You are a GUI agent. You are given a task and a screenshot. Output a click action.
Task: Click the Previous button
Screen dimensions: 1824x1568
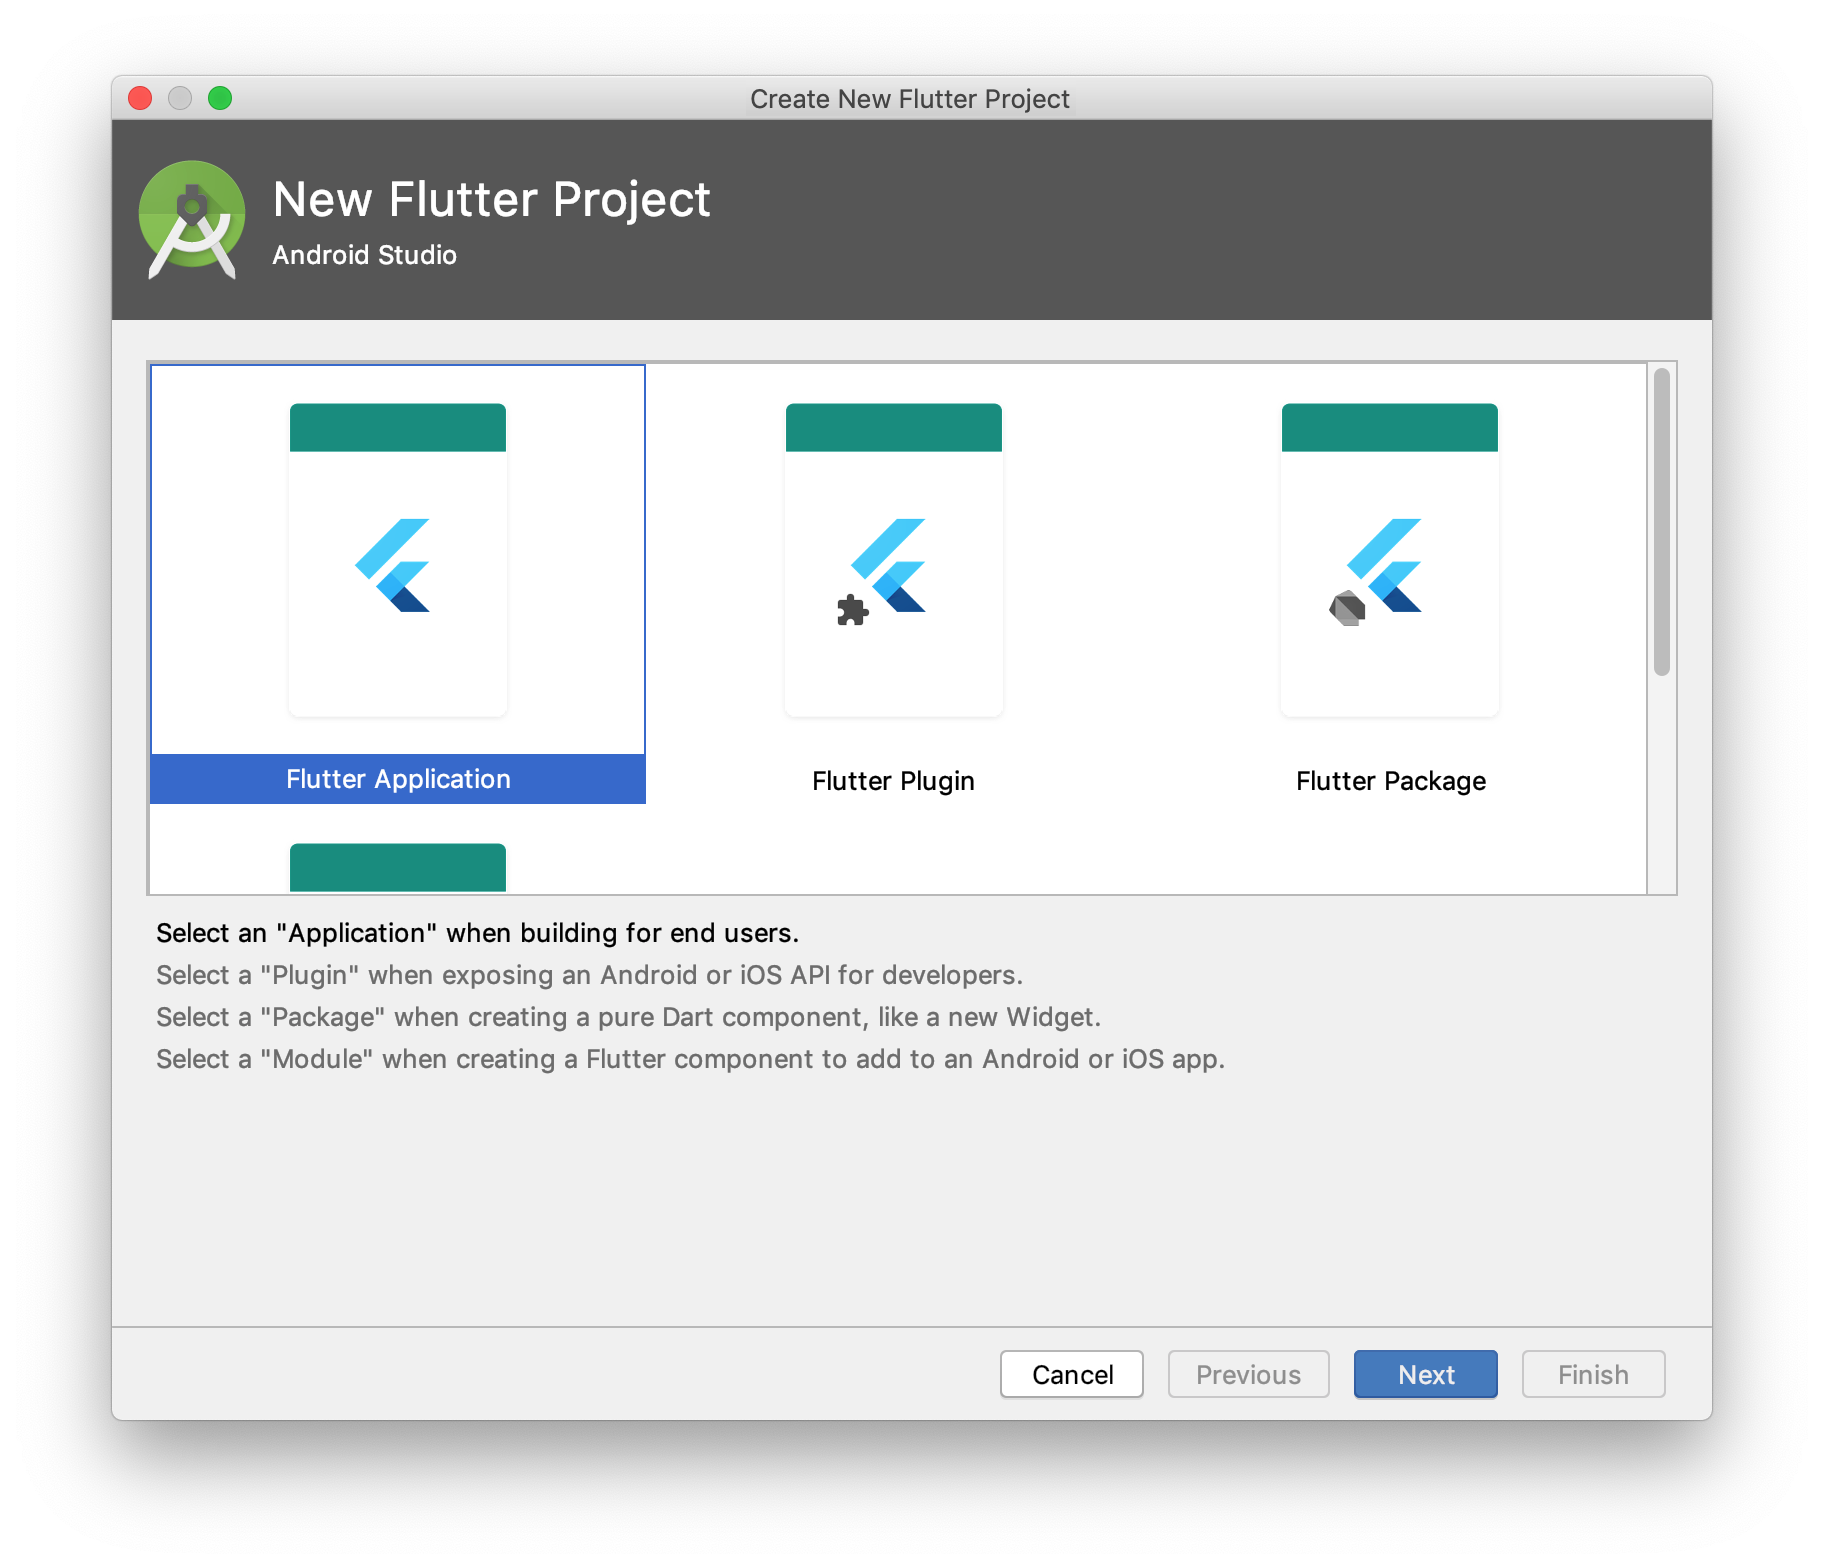[1248, 1374]
